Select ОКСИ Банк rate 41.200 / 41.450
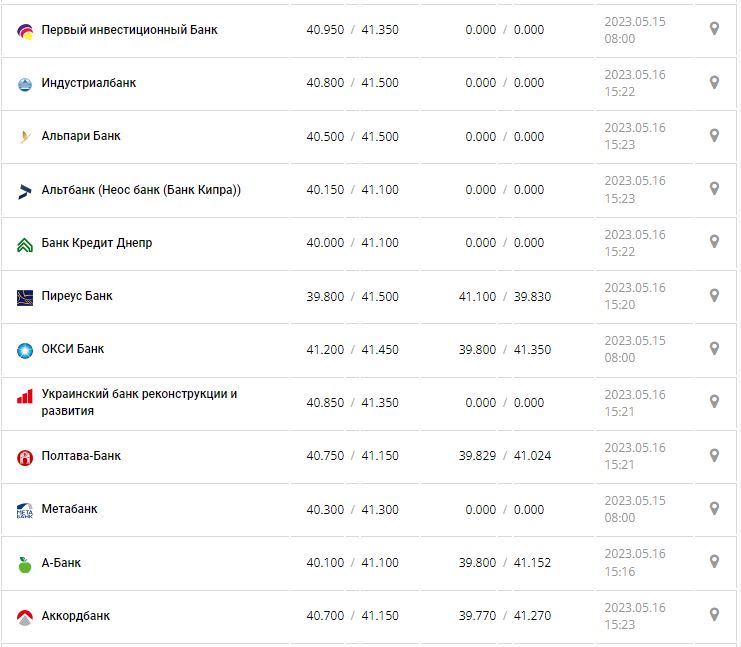Screen dimensions: 741x647 (352, 349)
